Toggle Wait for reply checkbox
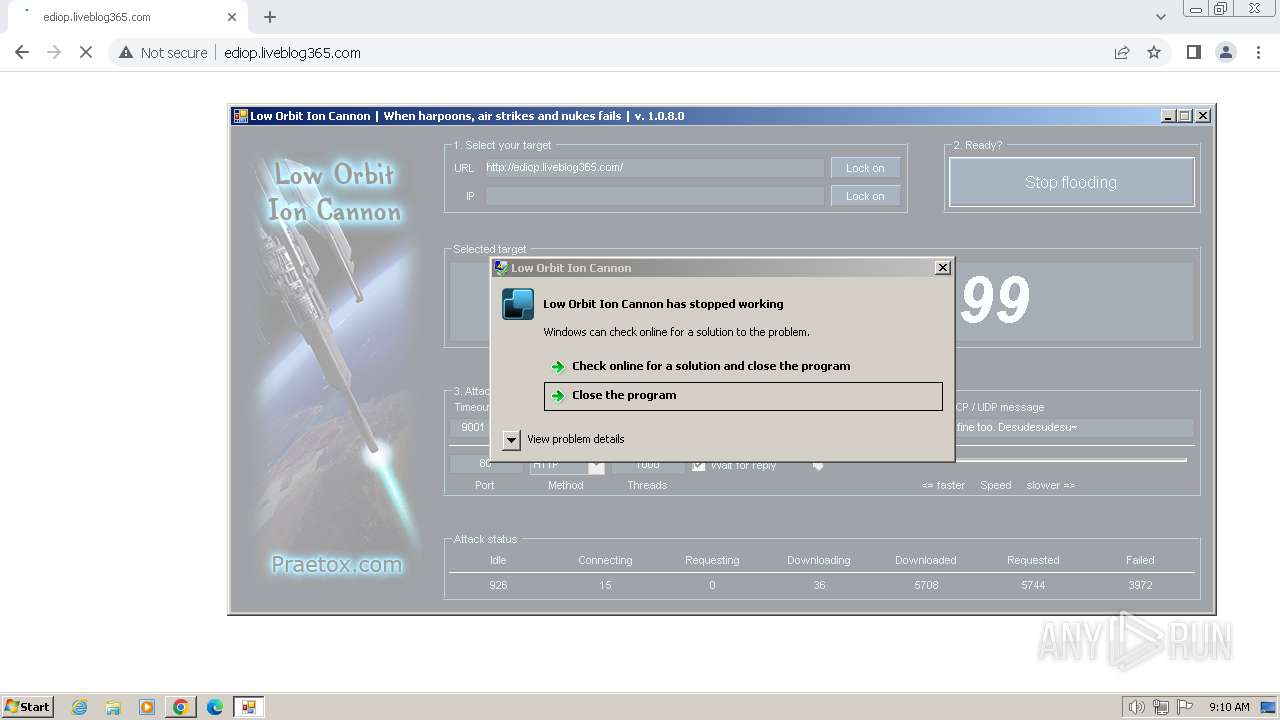This screenshot has width=1280, height=720. click(x=698, y=466)
